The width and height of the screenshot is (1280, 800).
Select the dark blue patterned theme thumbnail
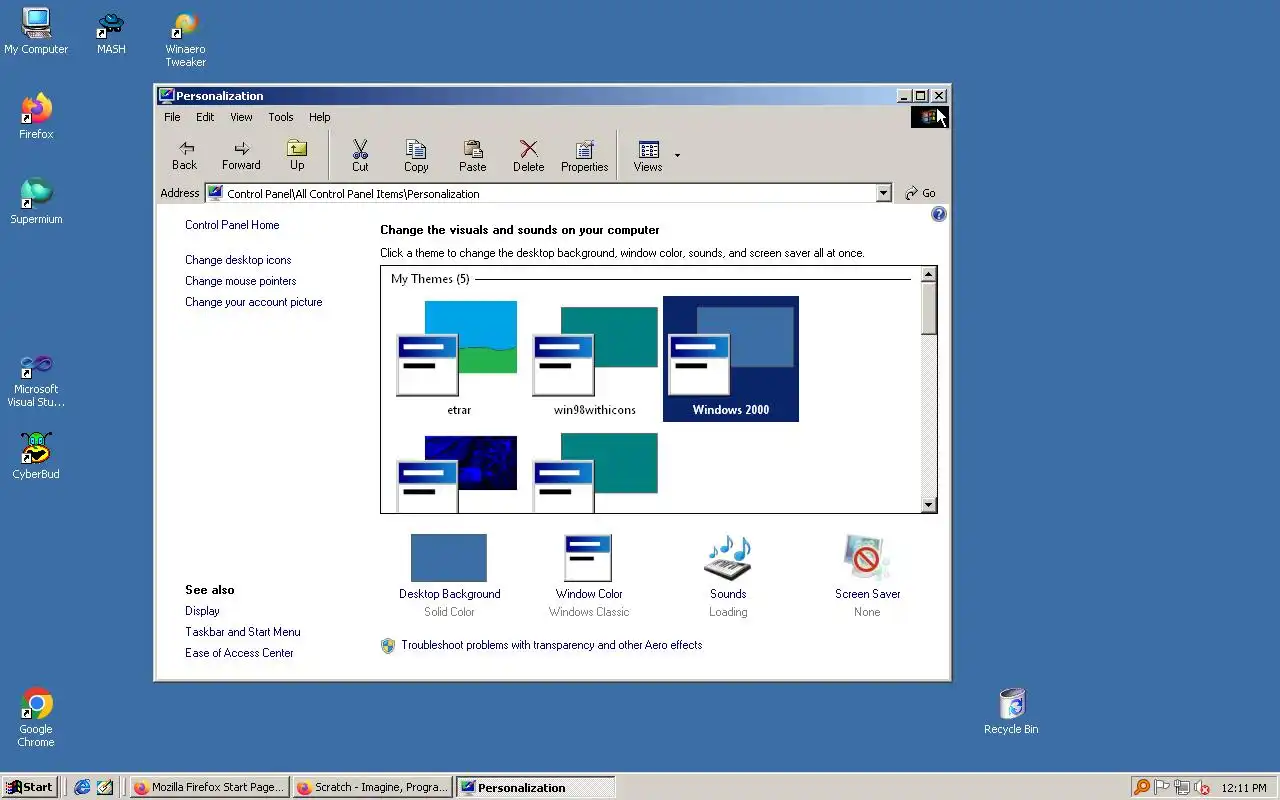[458, 473]
